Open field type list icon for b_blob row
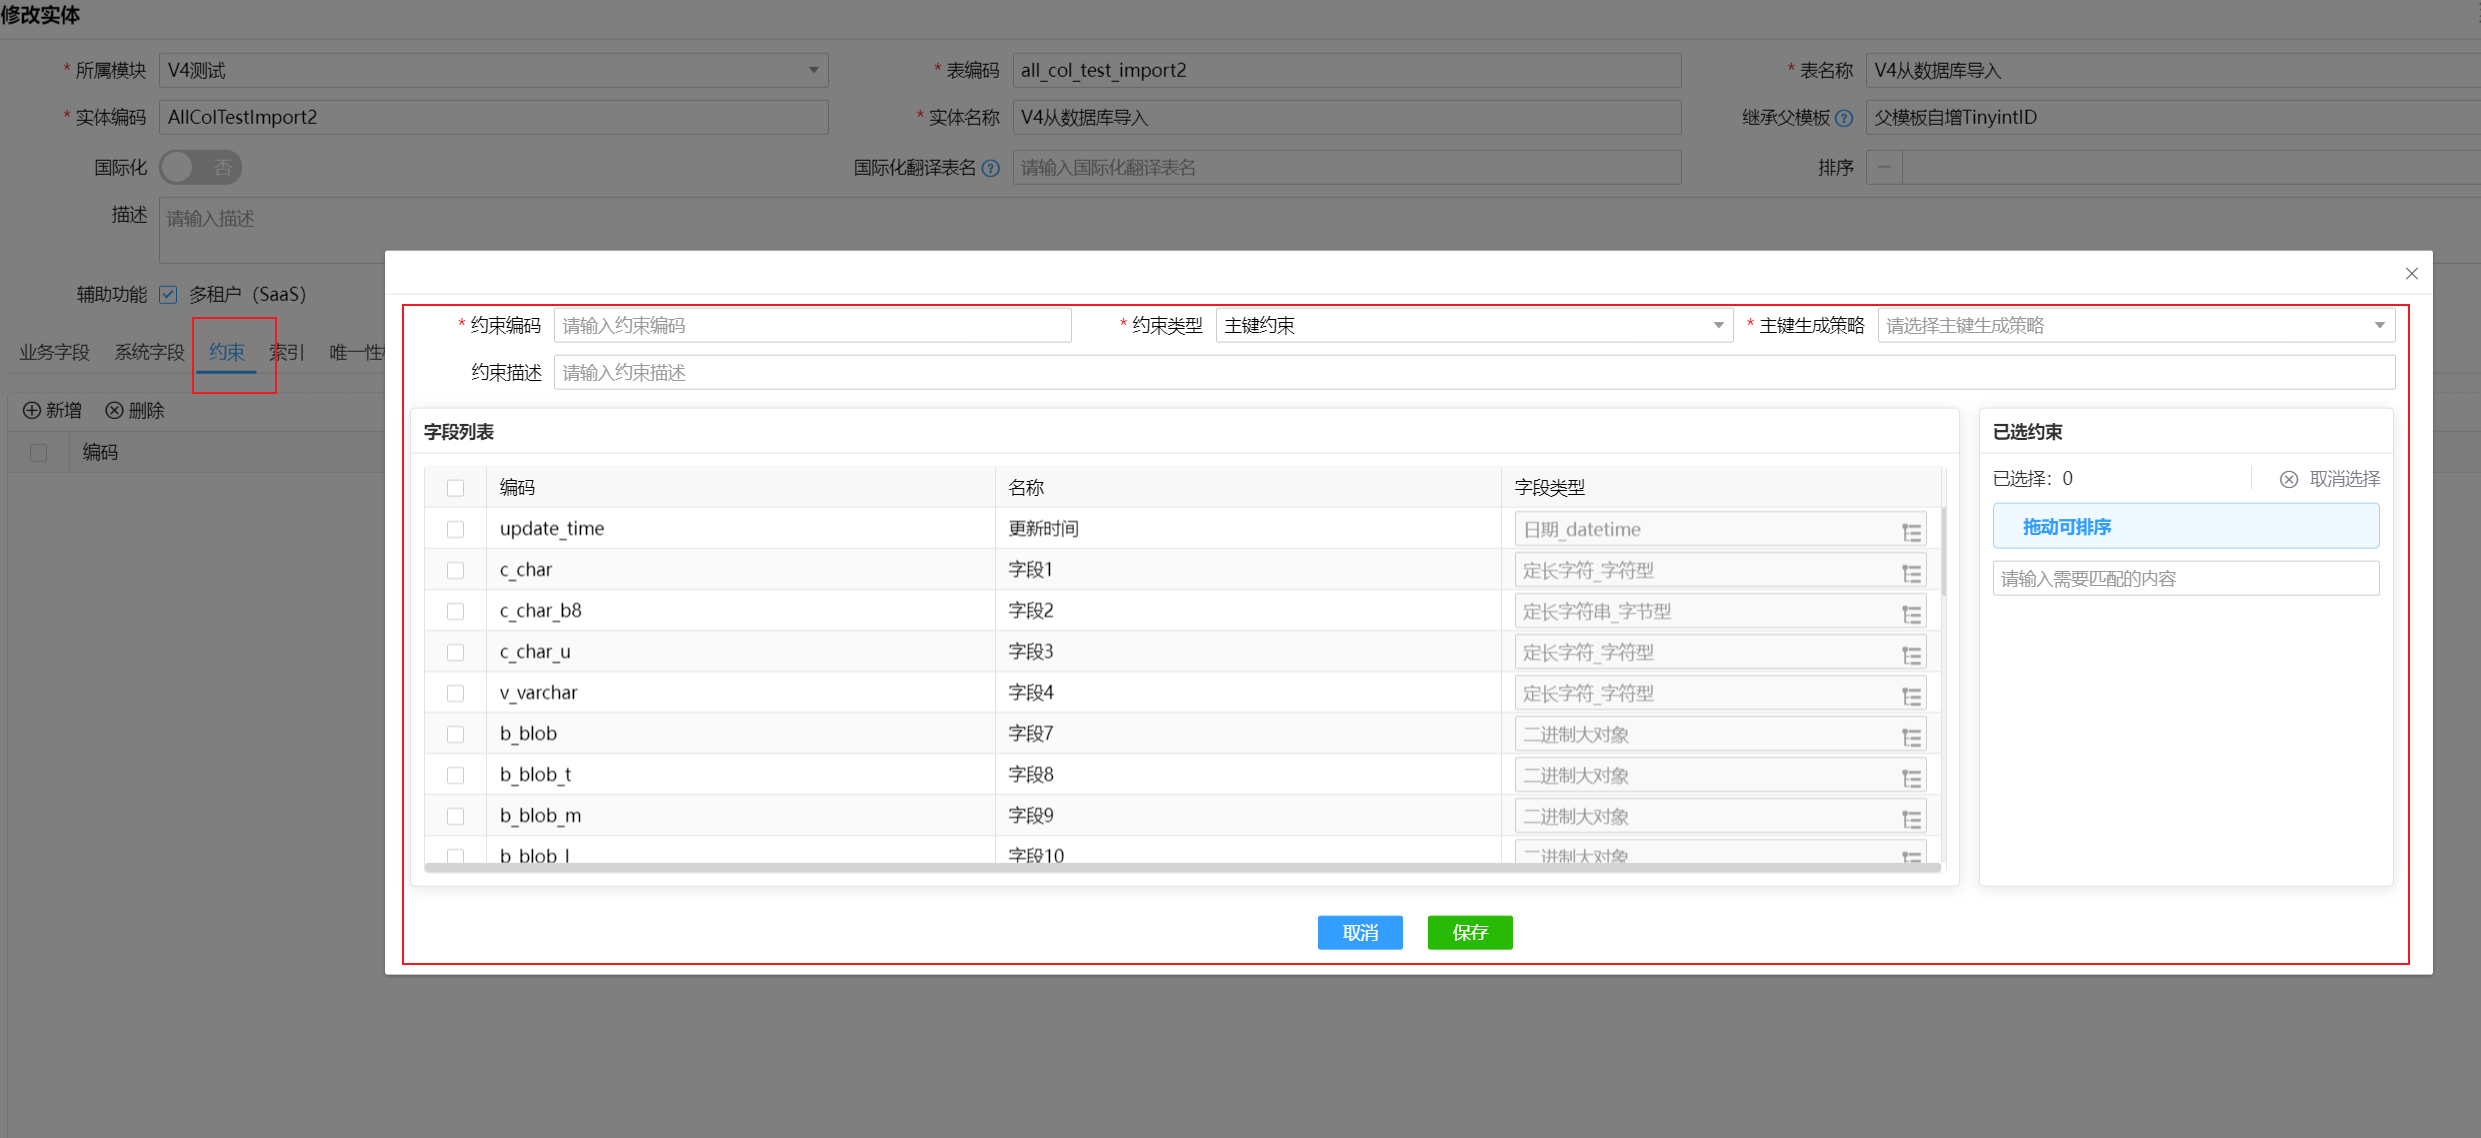 1911,736
